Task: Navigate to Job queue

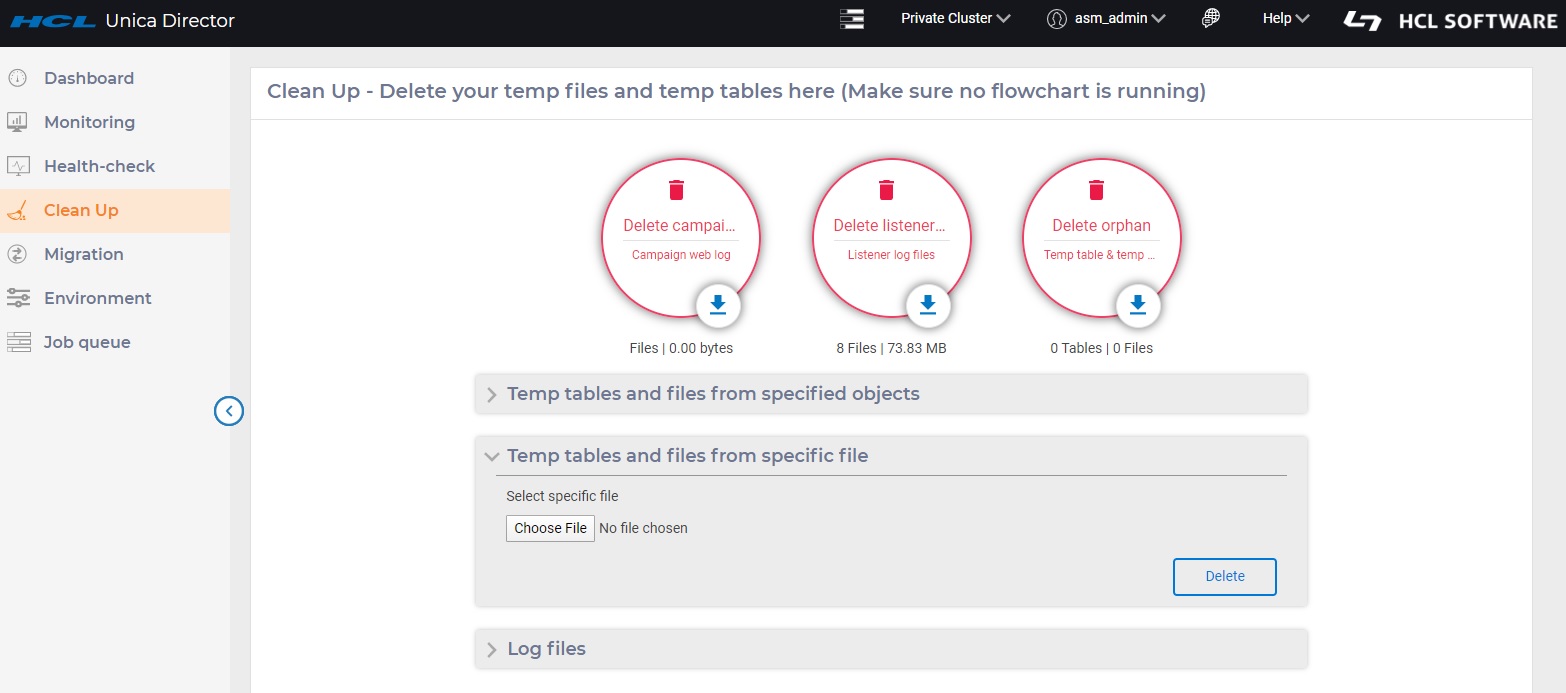Action: coord(87,342)
